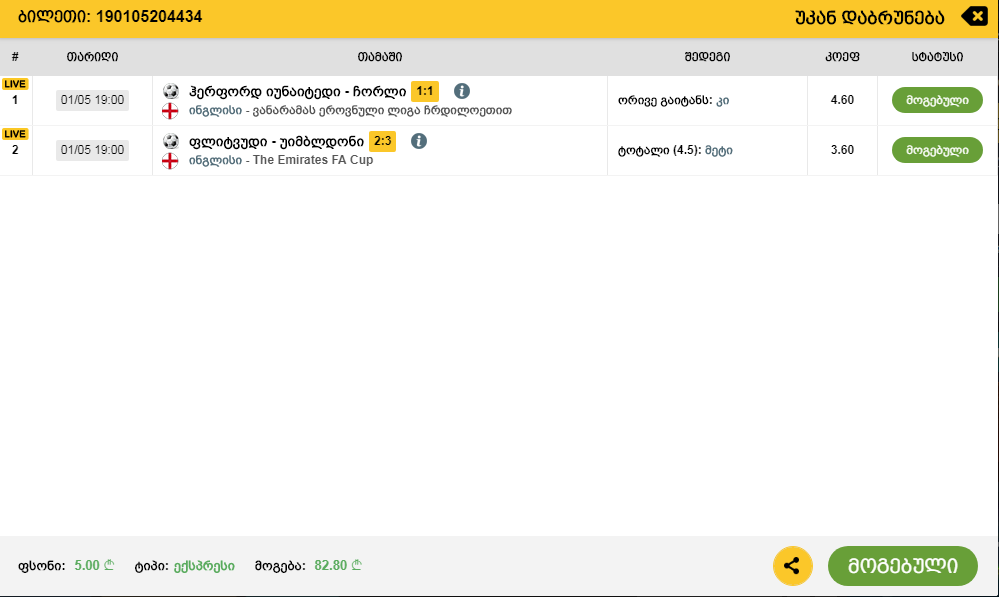
Task: Click the date 01/05 19:00 in row 1
Action: 92,100
